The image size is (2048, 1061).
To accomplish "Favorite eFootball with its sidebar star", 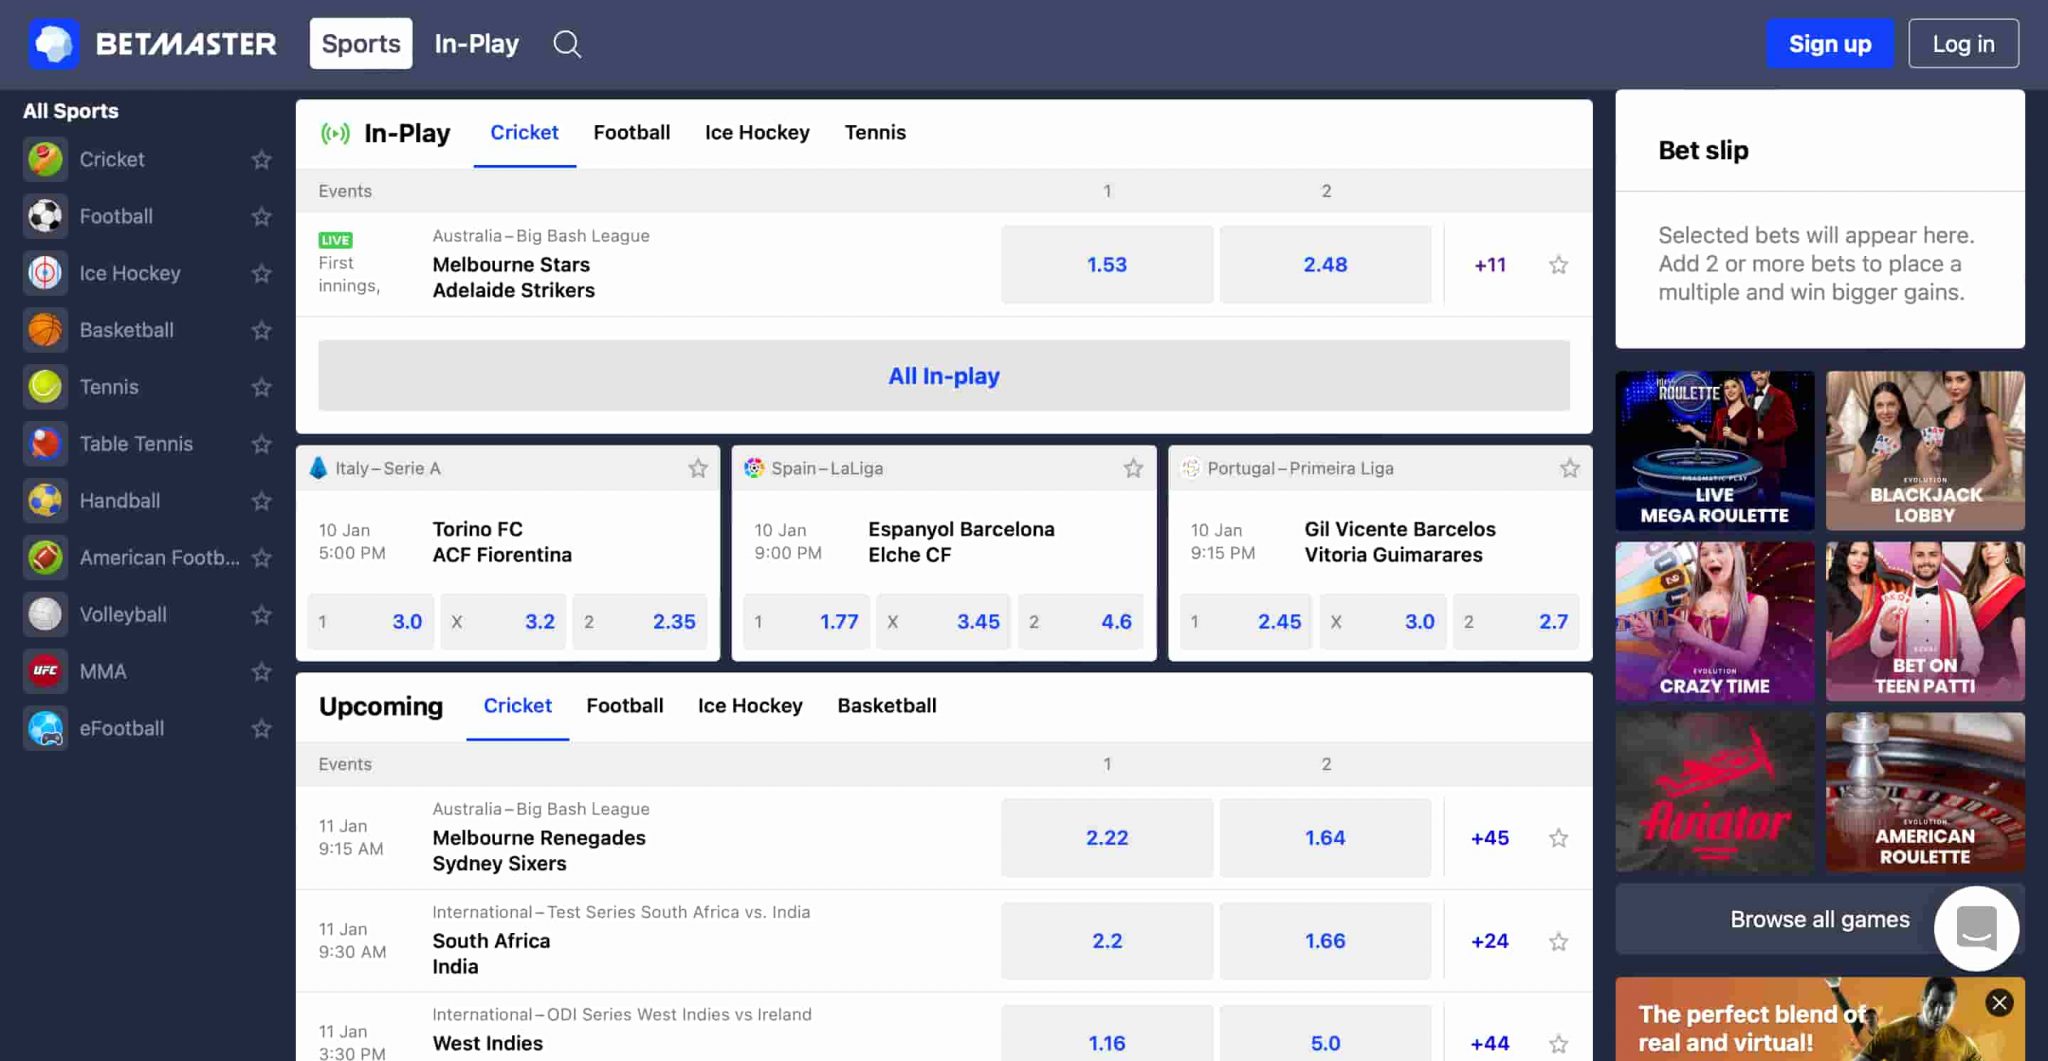I will (x=262, y=729).
